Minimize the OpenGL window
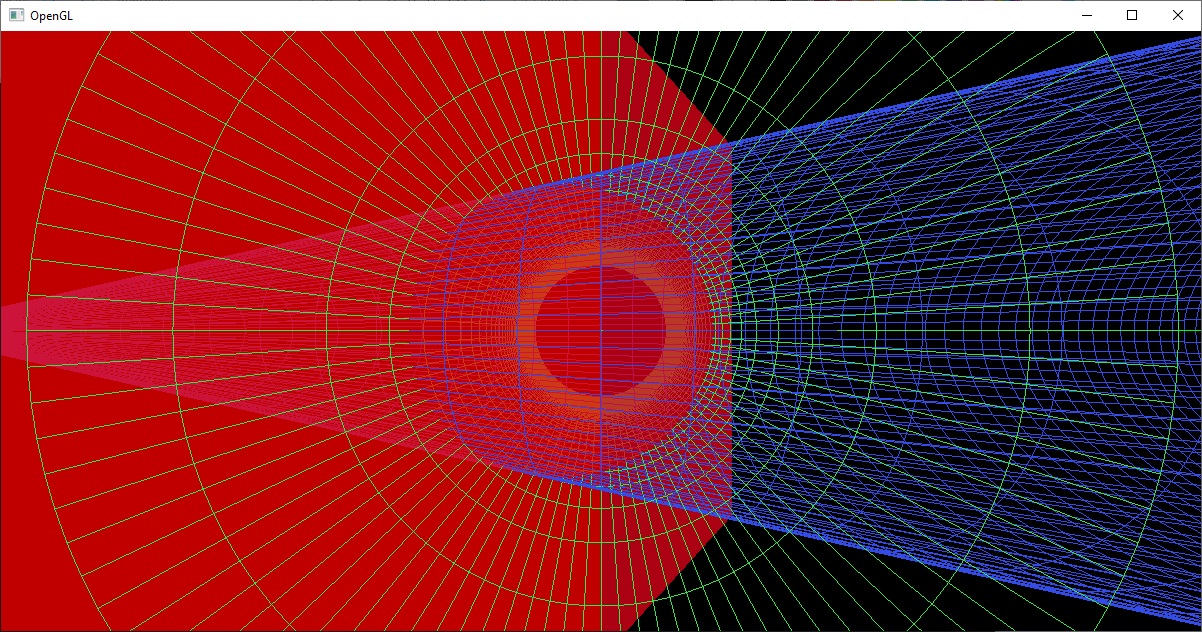This screenshot has width=1202, height=632. point(1086,15)
